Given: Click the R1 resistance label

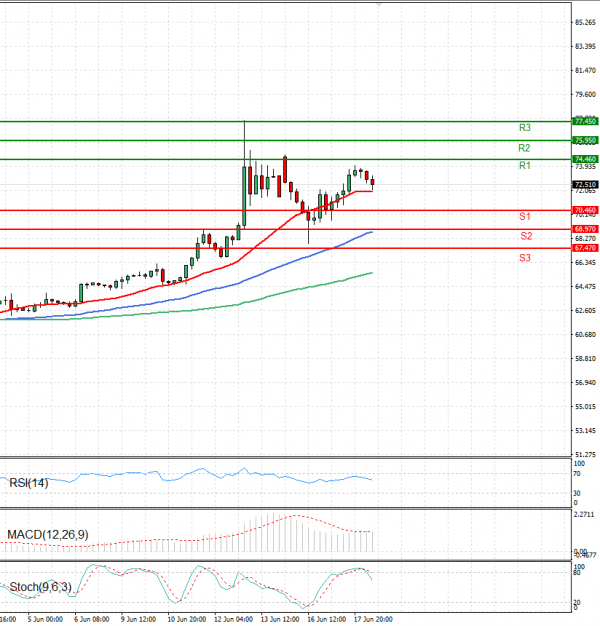Looking at the screenshot, I should pyautogui.click(x=525, y=165).
